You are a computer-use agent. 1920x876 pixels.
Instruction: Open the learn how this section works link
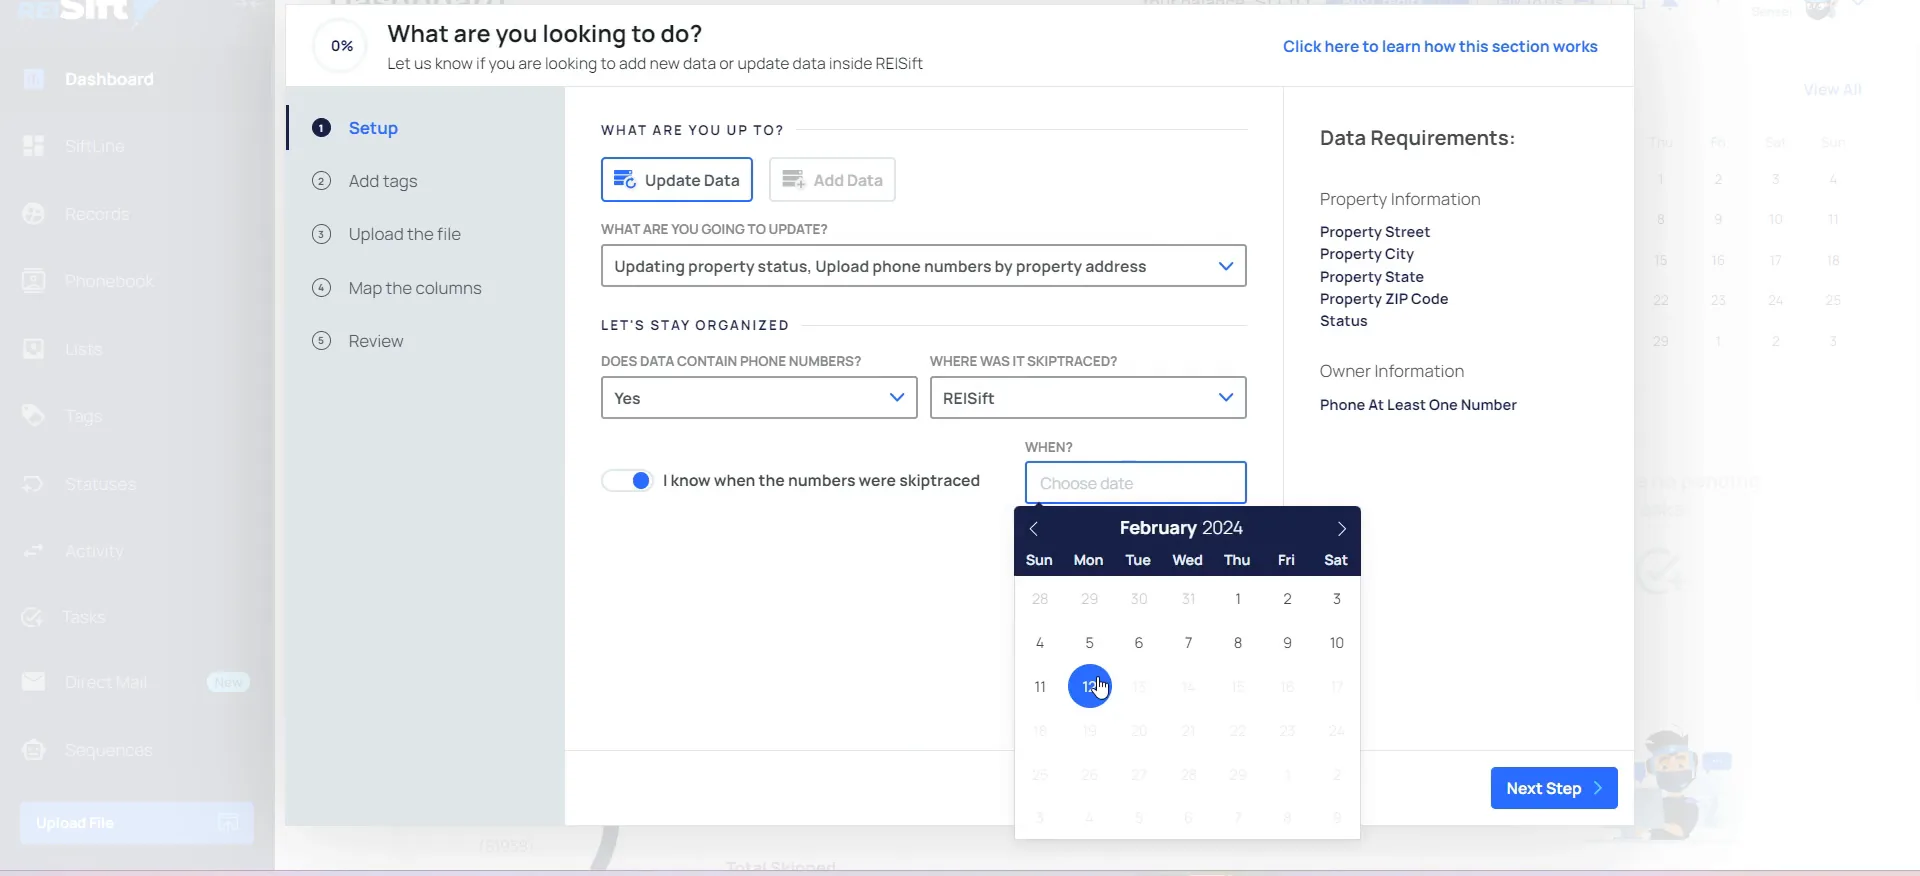tap(1440, 47)
